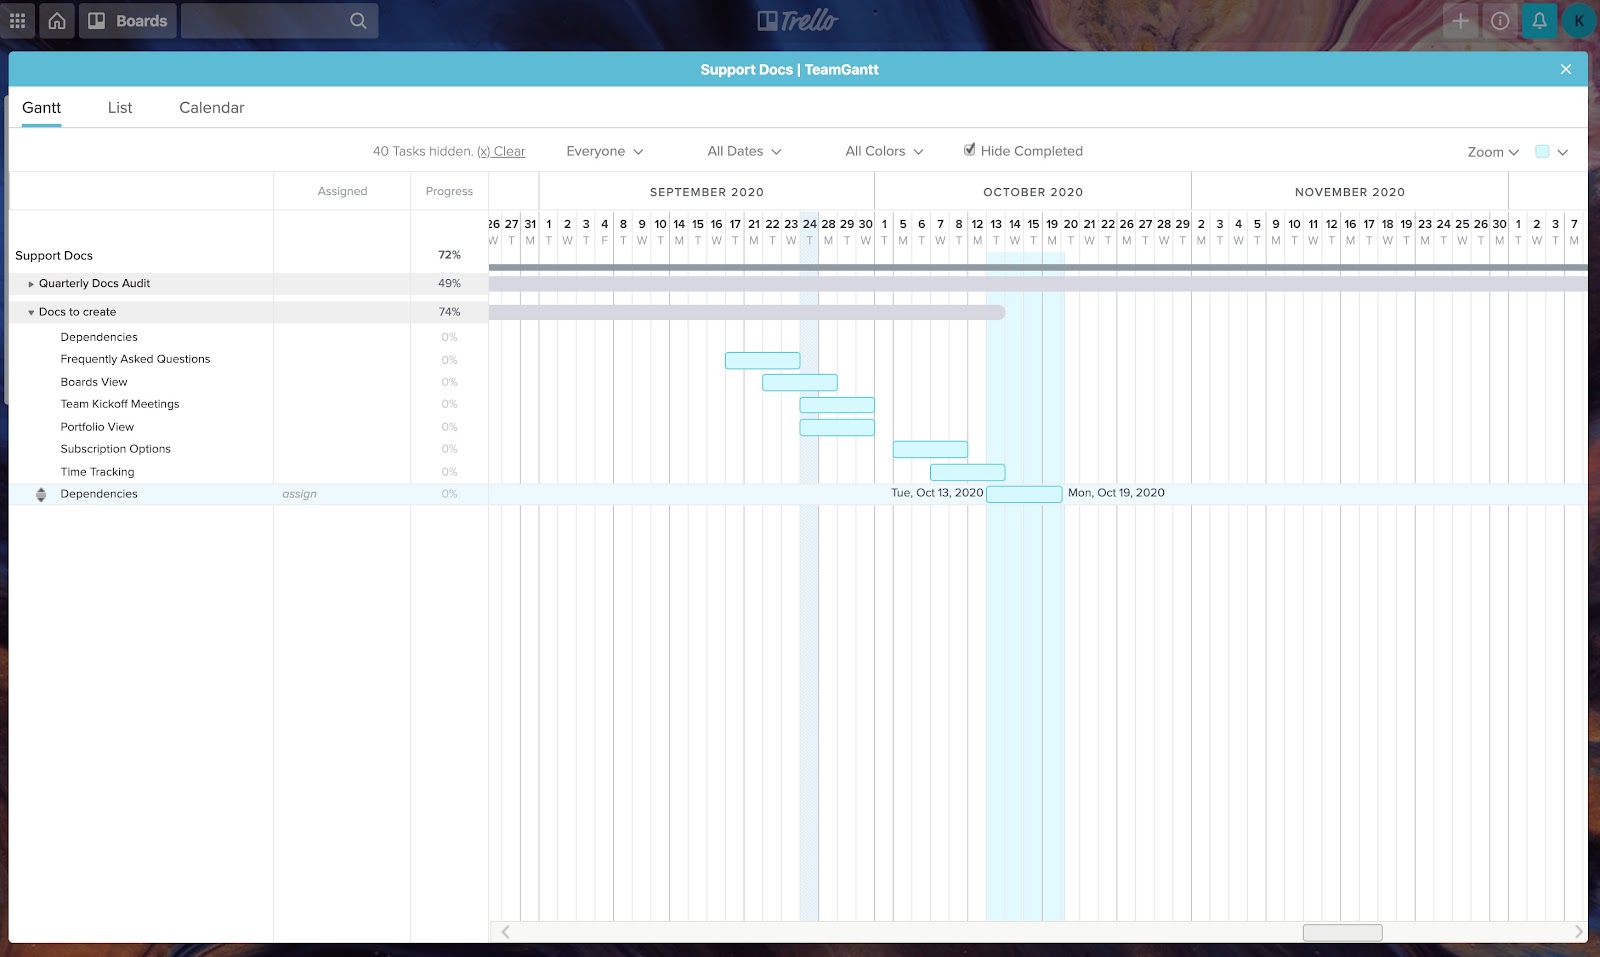Click the Portfolio View gantt bar

tap(837, 428)
